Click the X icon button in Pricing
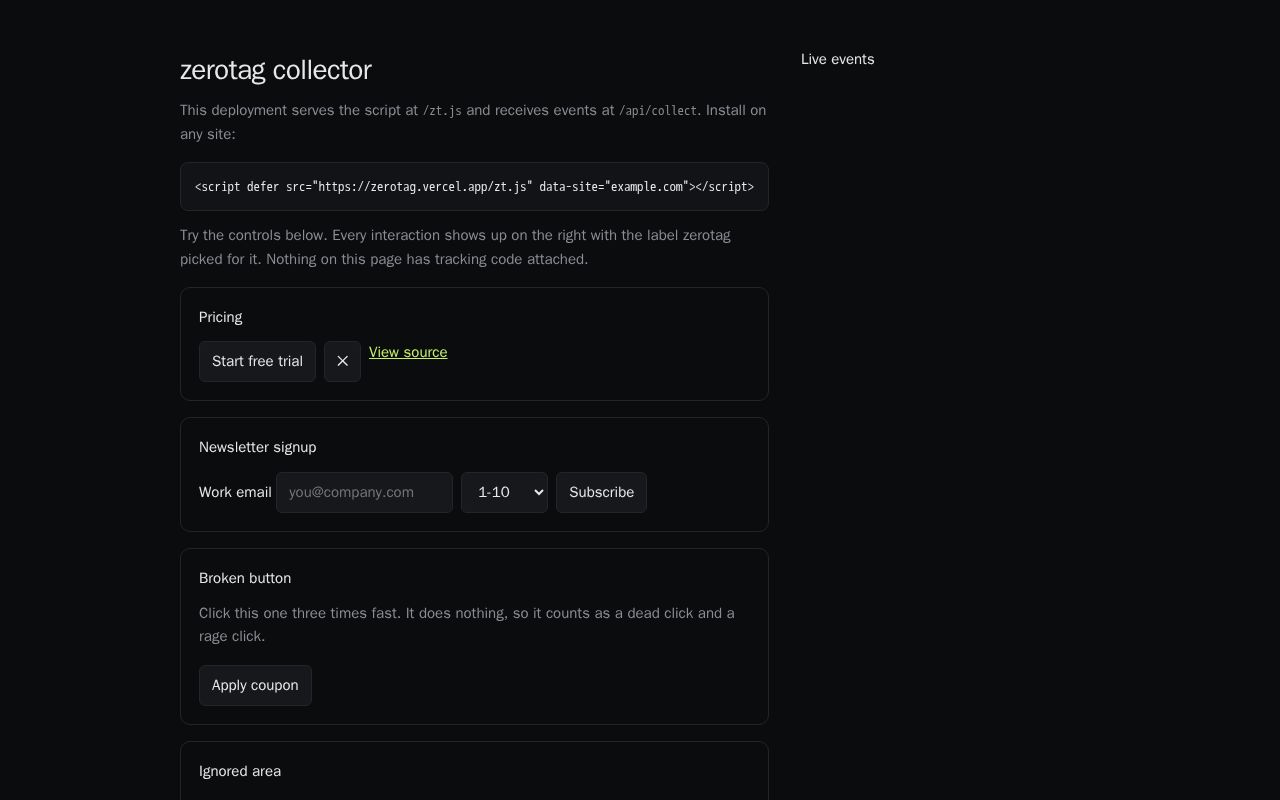1280x800 pixels. click(342, 361)
